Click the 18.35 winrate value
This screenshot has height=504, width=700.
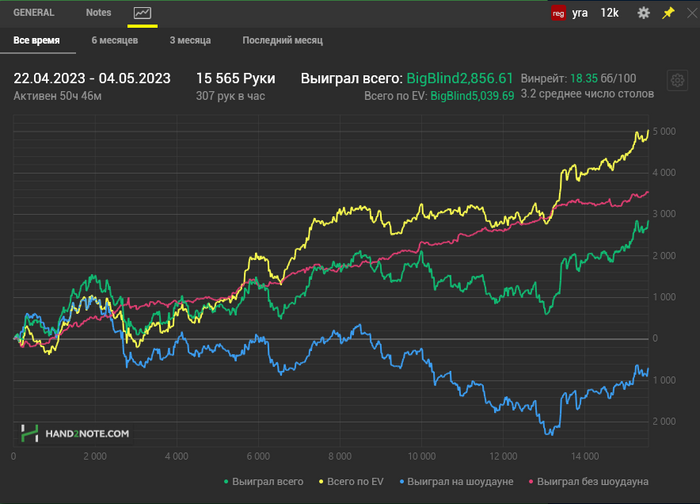(584, 79)
